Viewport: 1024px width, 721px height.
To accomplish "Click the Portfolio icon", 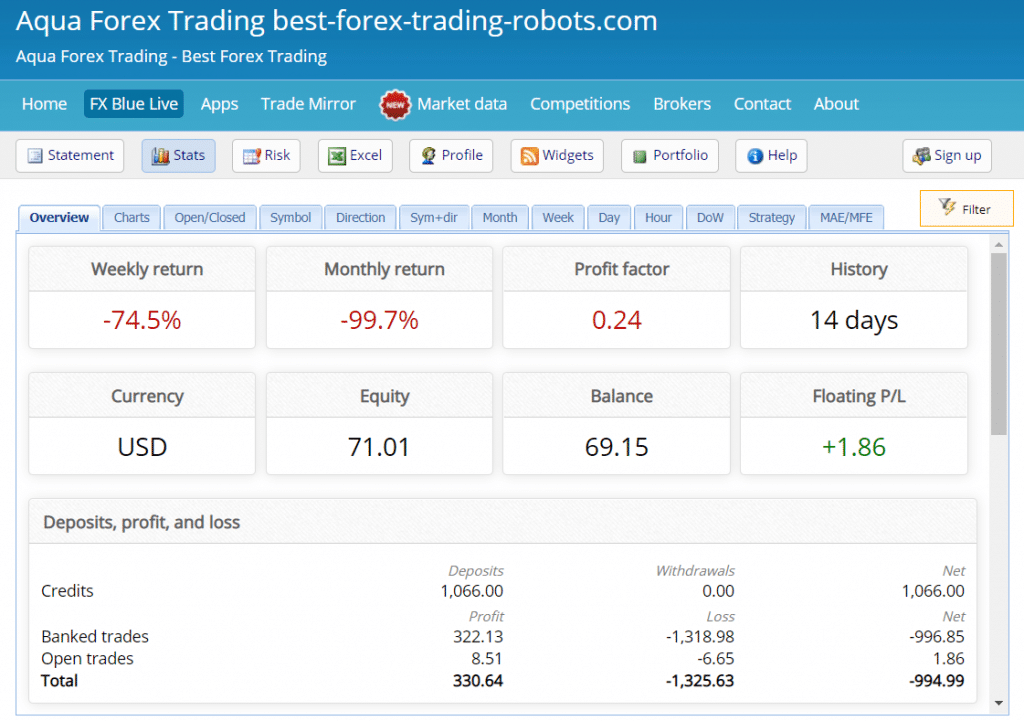I will [640, 156].
